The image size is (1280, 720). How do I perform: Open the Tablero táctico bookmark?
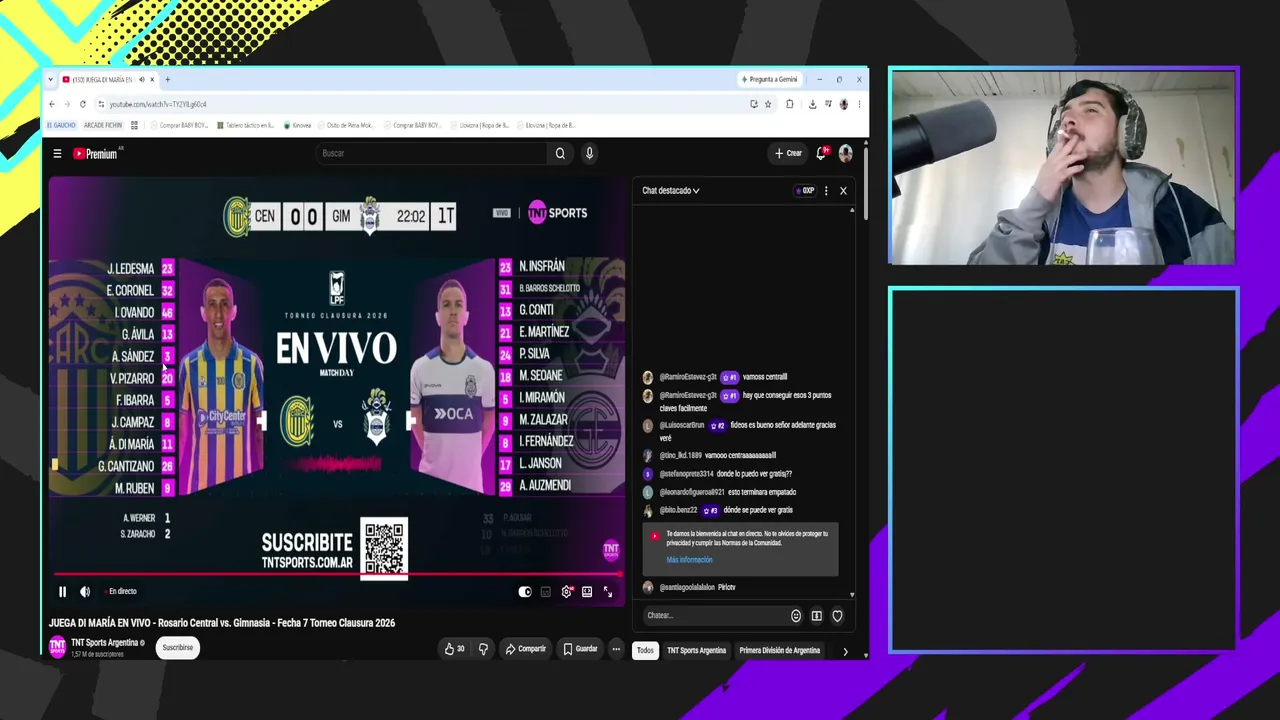[245, 125]
